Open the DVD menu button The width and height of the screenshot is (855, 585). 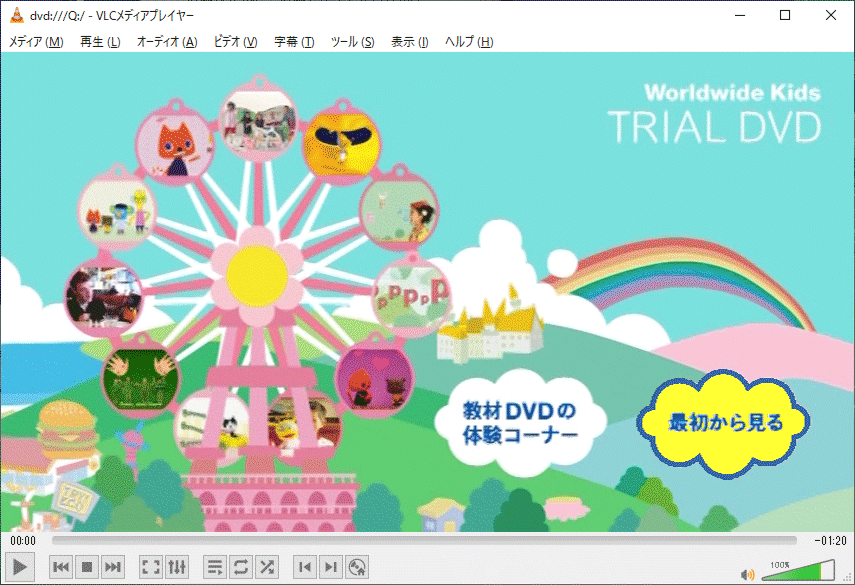pyautogui.click(x=357, y=567)
